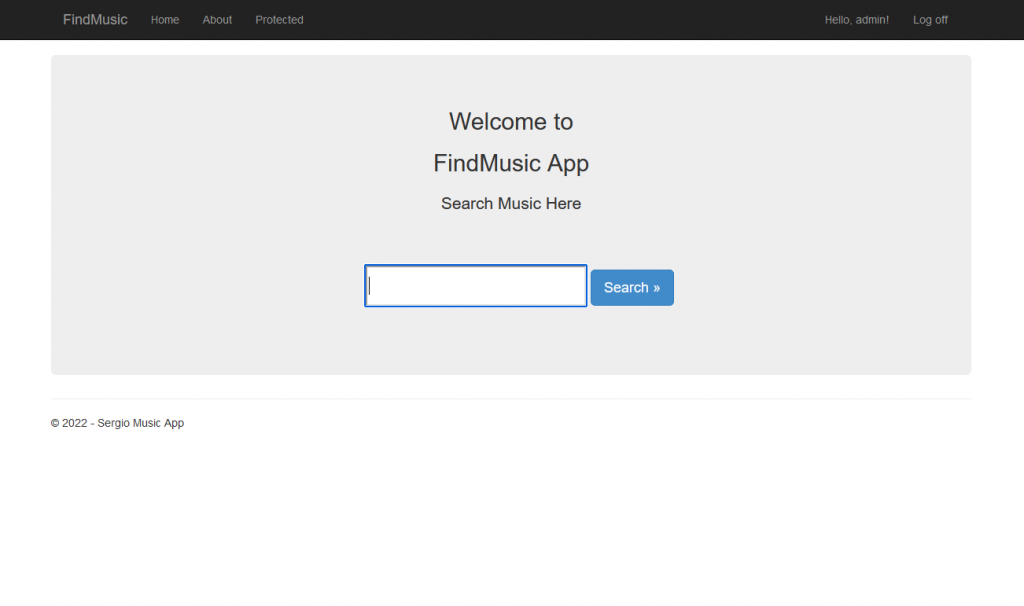1024x606 pixels.
Task: Open the Sergio Music App footer link
Action: tap(139, 422)
